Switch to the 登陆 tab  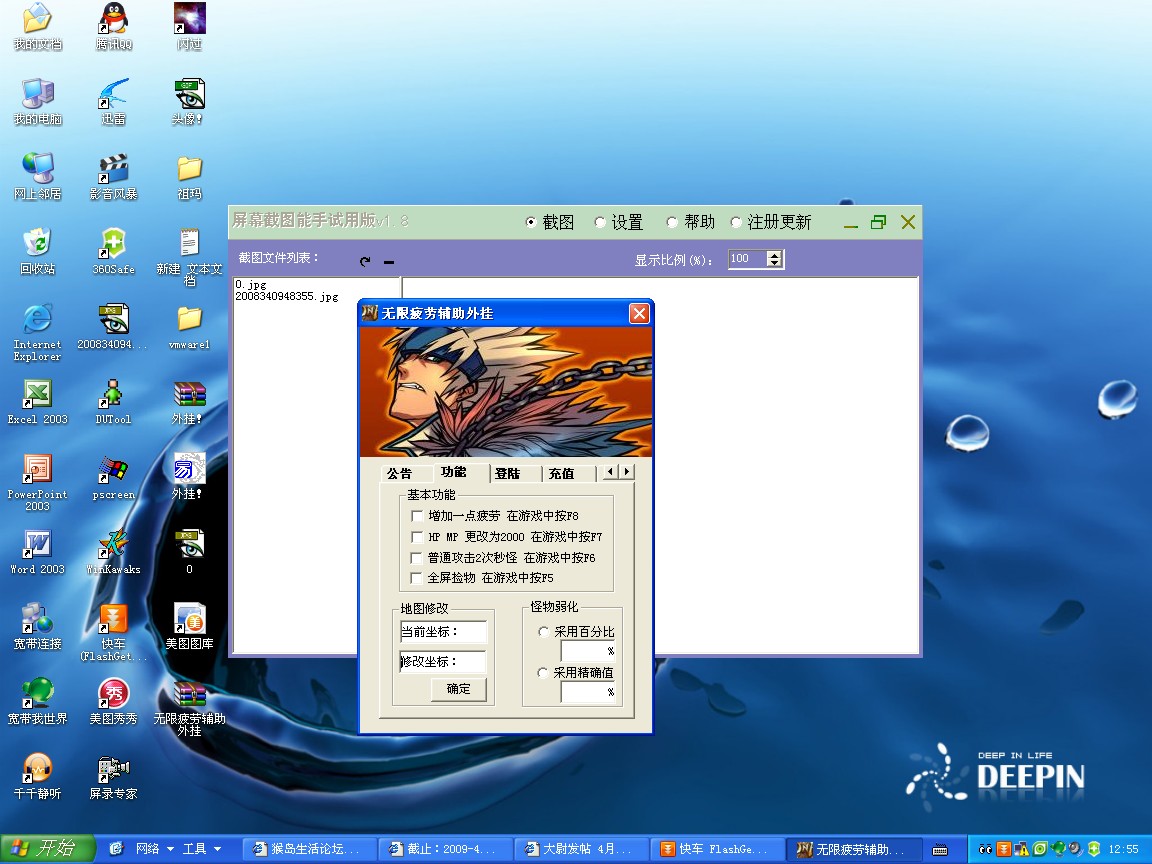point(508,474)
